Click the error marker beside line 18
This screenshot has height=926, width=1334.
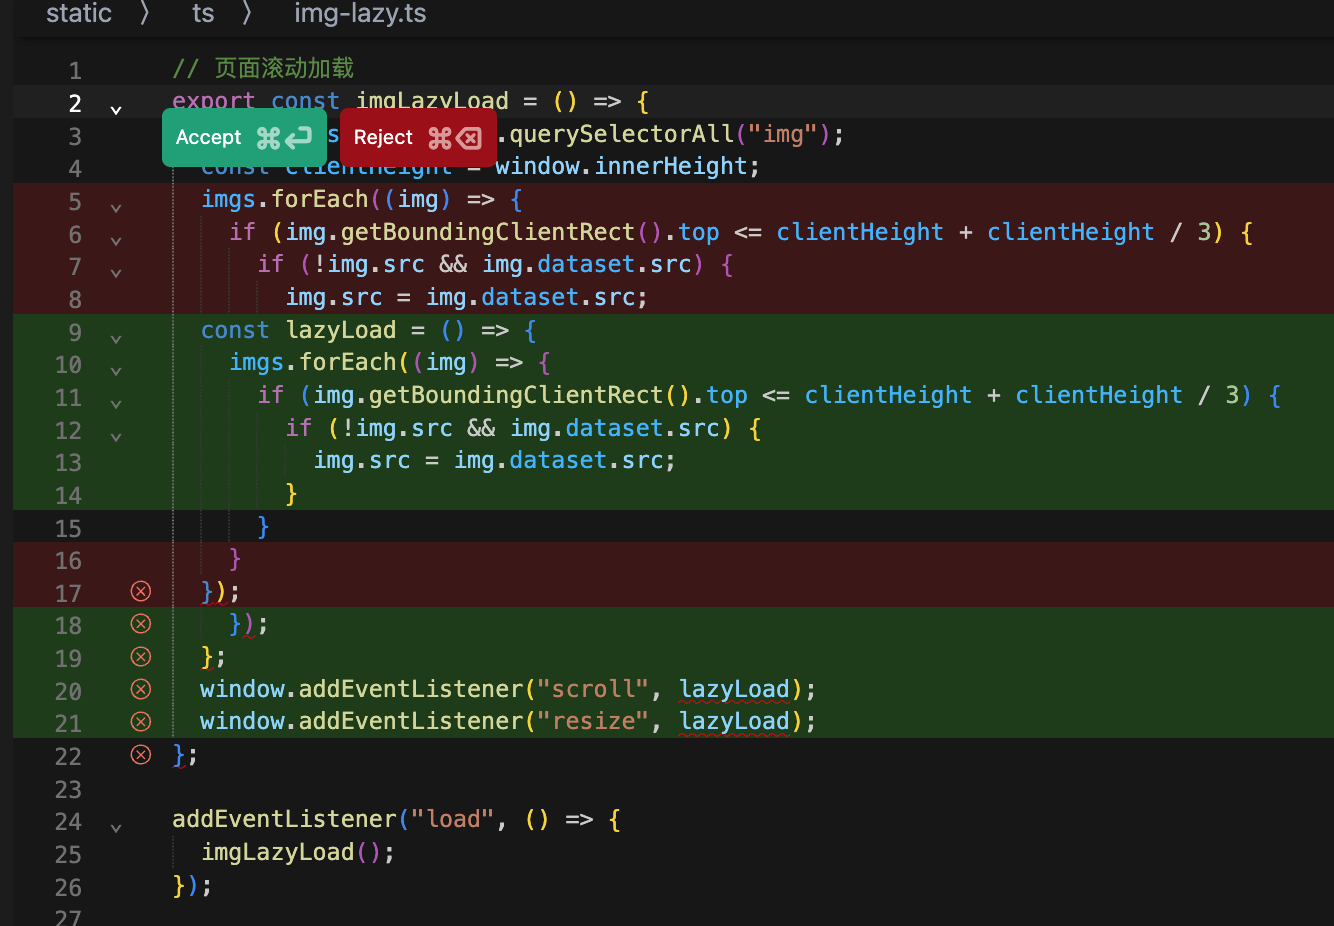(141, 624)
